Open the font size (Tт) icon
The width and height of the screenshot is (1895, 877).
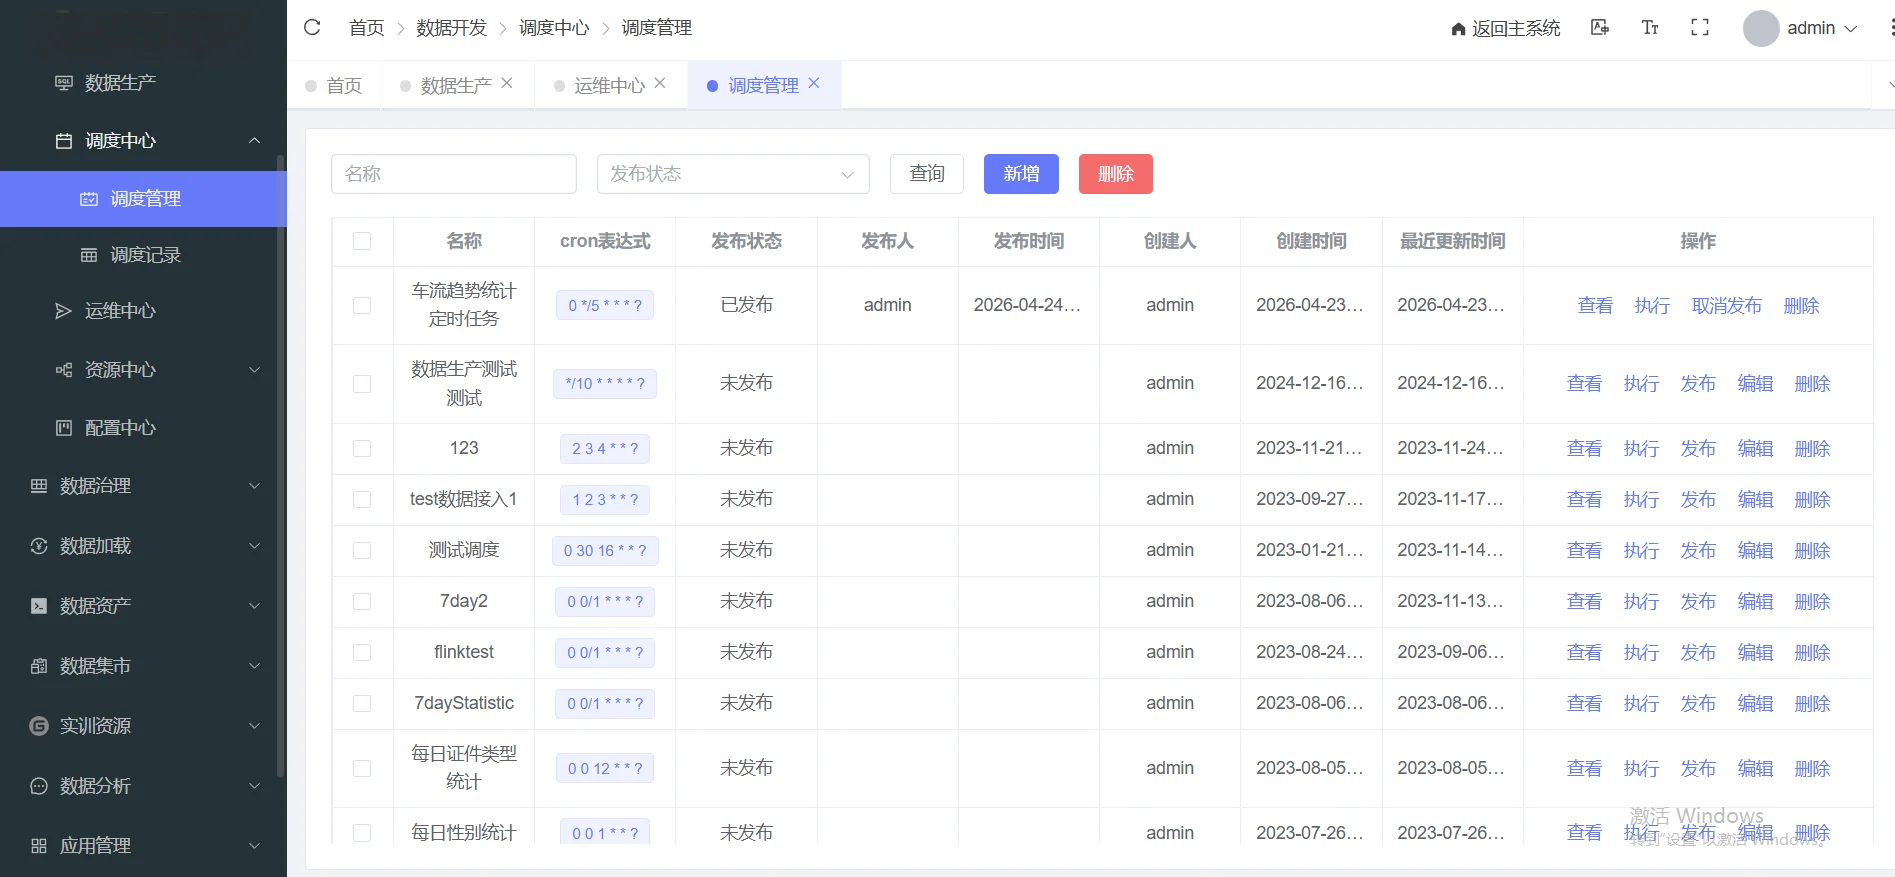[1650, 28]
